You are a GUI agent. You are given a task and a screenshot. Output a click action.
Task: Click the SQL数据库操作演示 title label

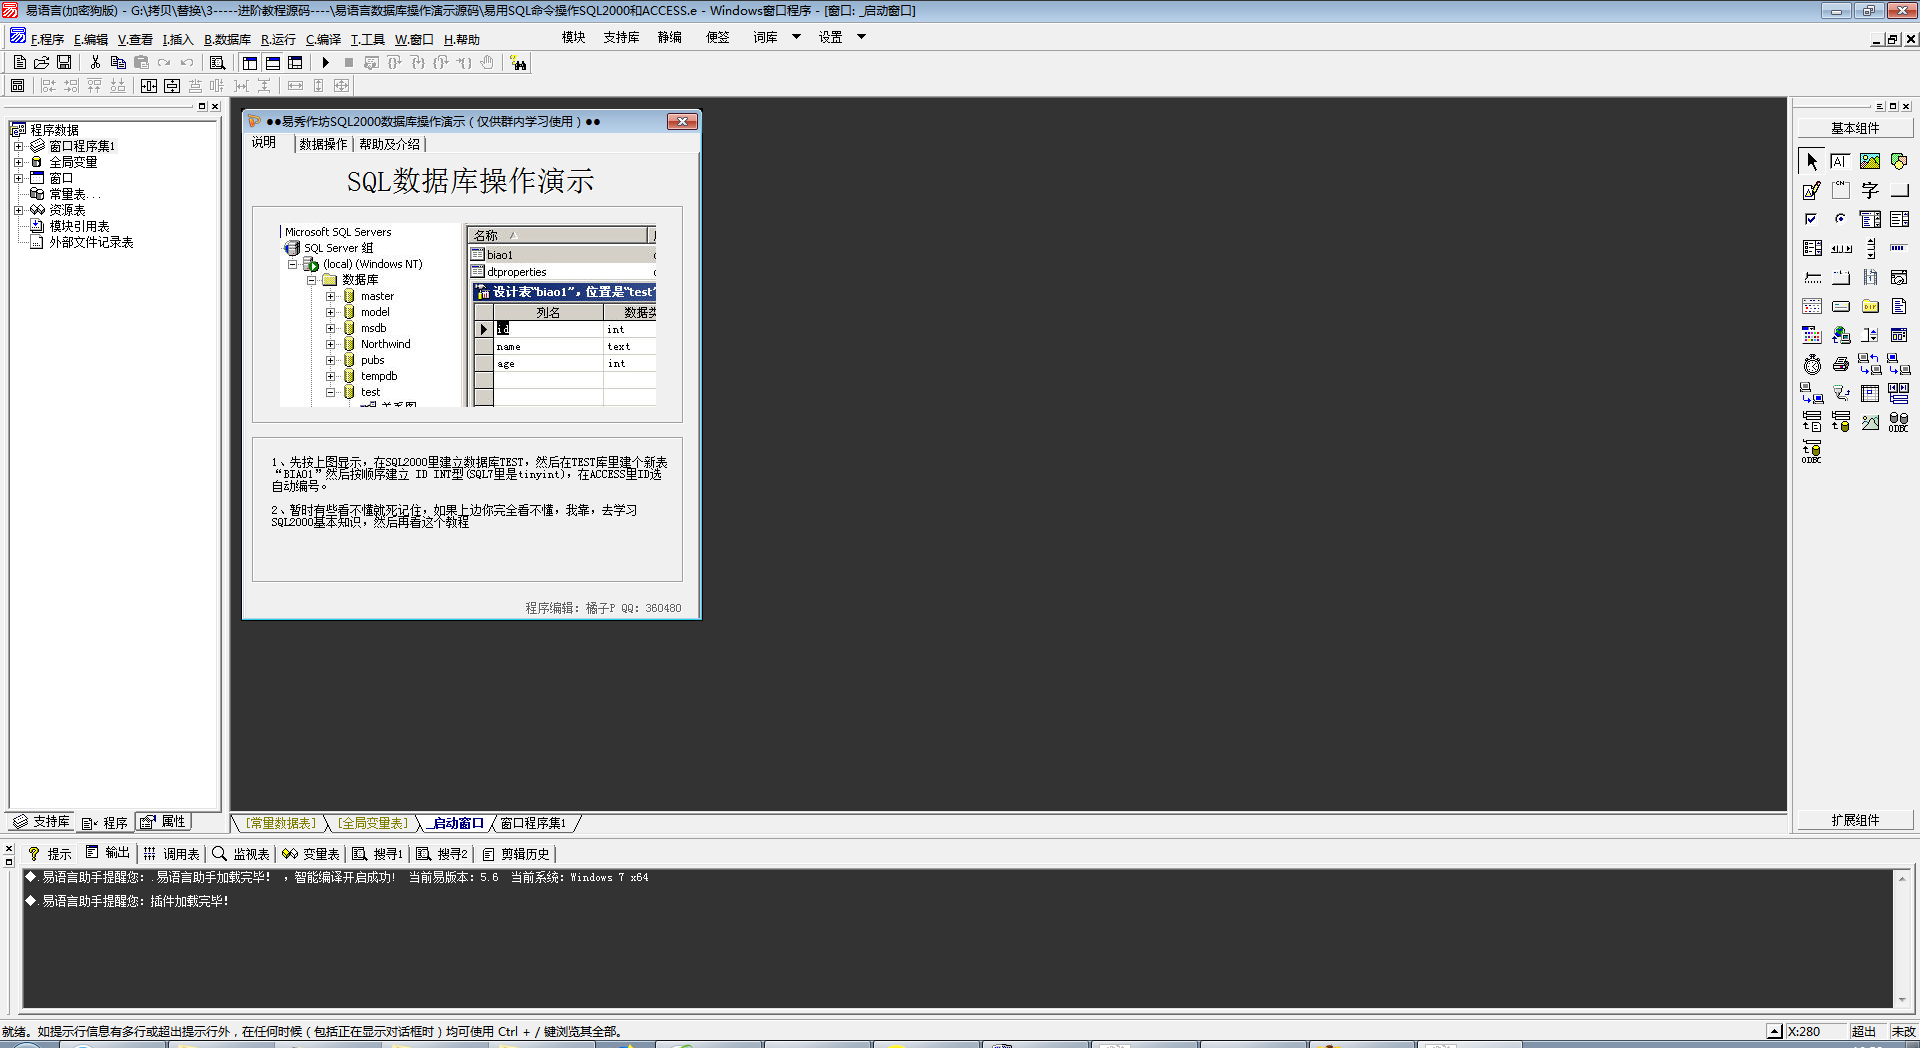pos(470,181)
